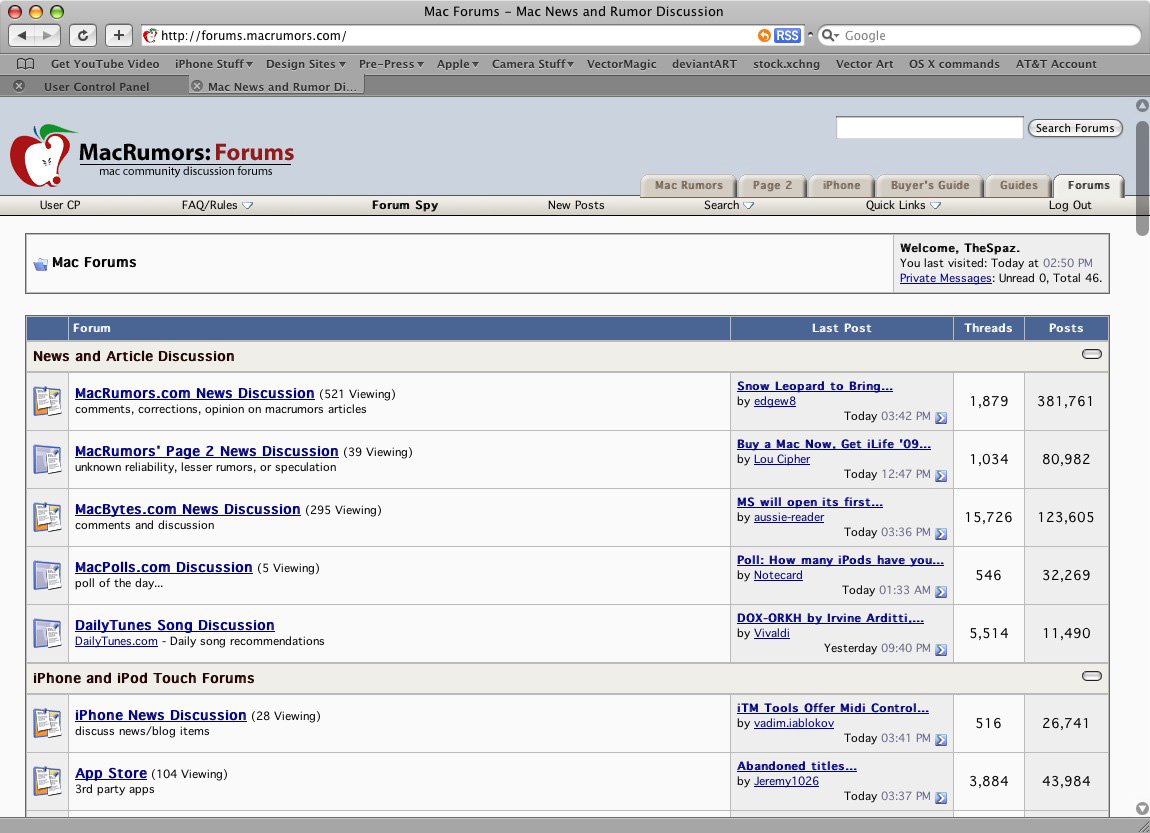Screen dimensions: 1150x833
Task: Open the VectorMagic bookmark
Action: (621, 64)
